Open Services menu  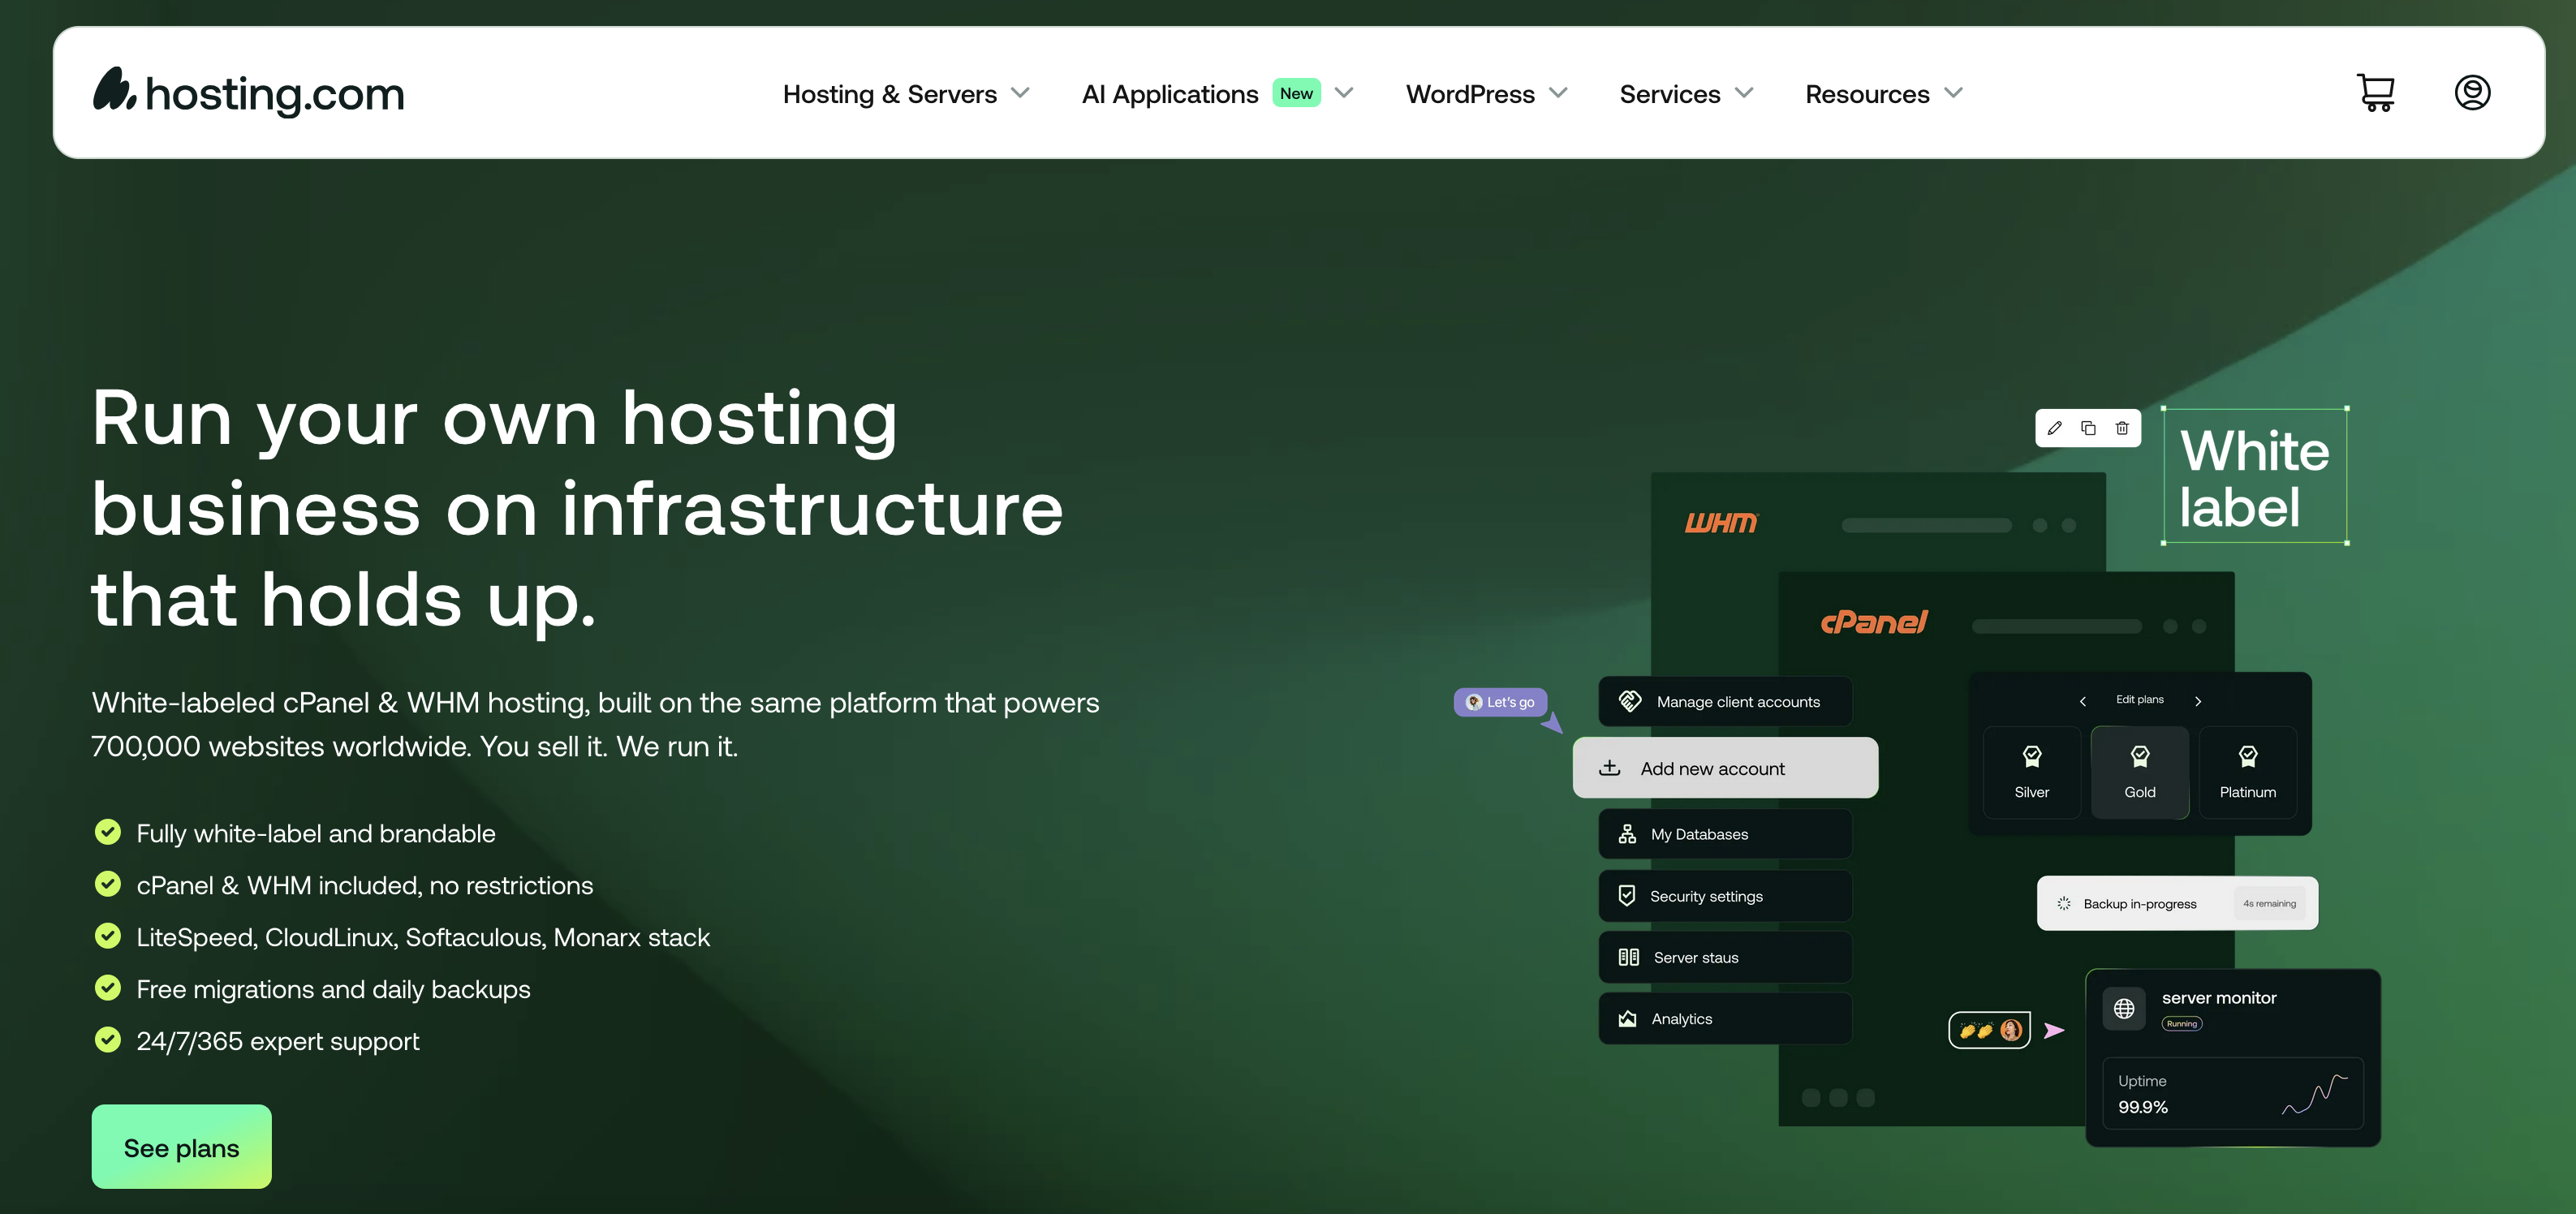1669,94
